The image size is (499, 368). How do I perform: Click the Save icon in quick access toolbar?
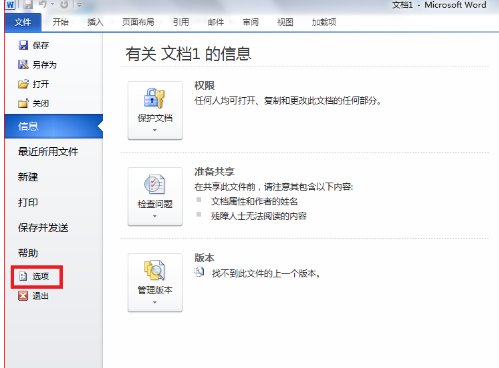[28, 5]
